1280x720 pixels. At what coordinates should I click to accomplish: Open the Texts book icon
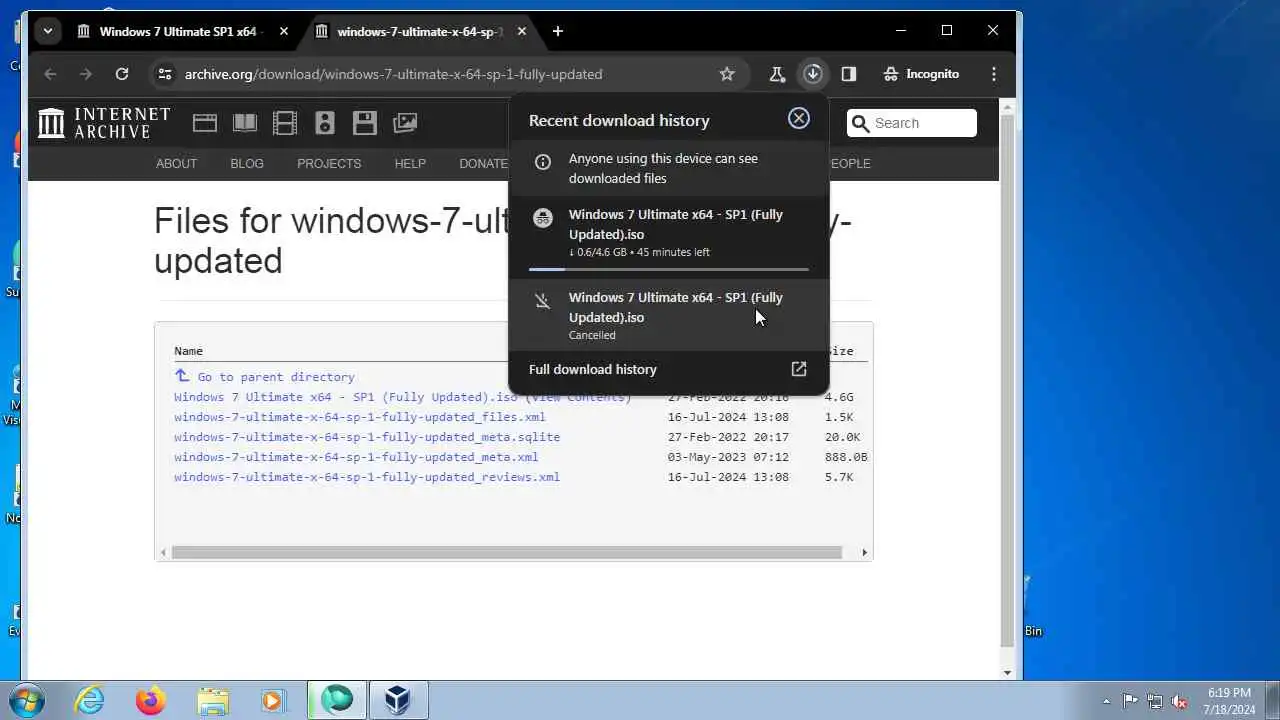coord(245,123)
